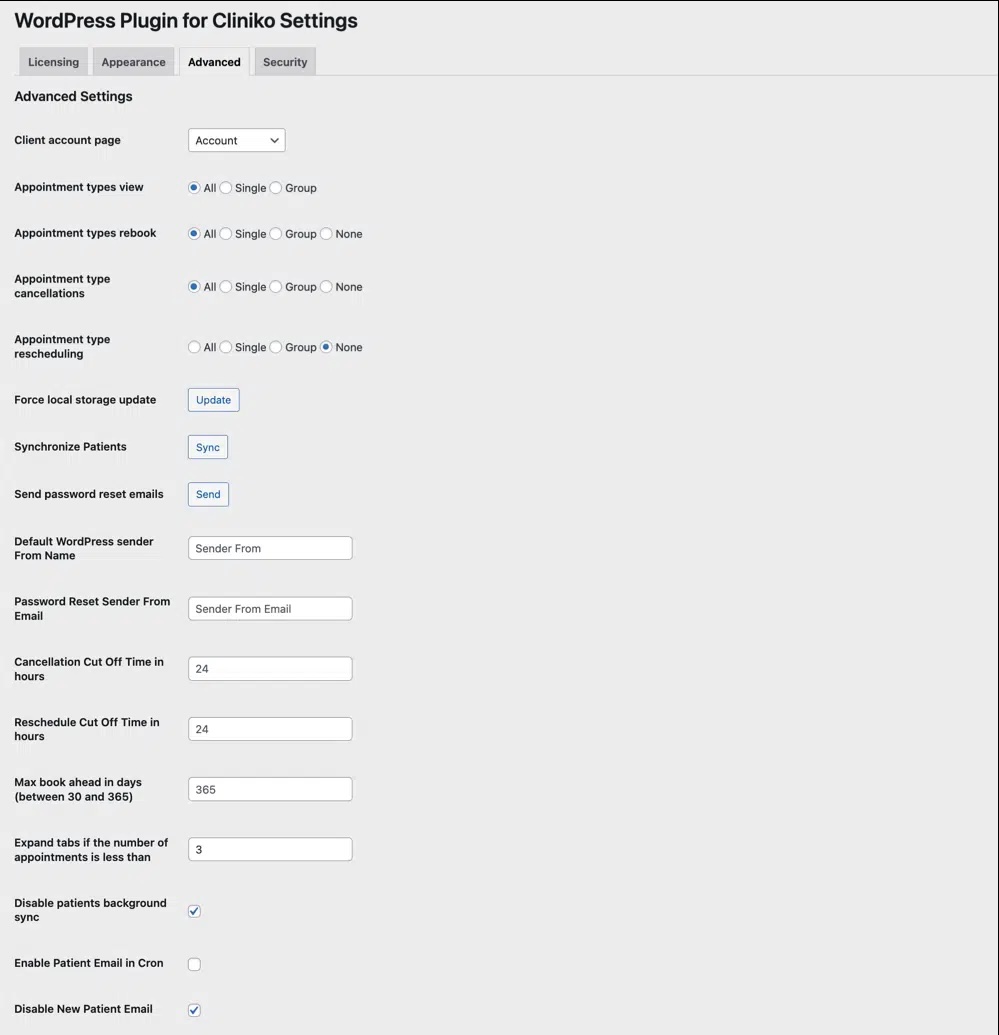This screenshot has width=999, height=1035.
Task: Focus the Sender From name field
Action: click(x=270, y=548)
